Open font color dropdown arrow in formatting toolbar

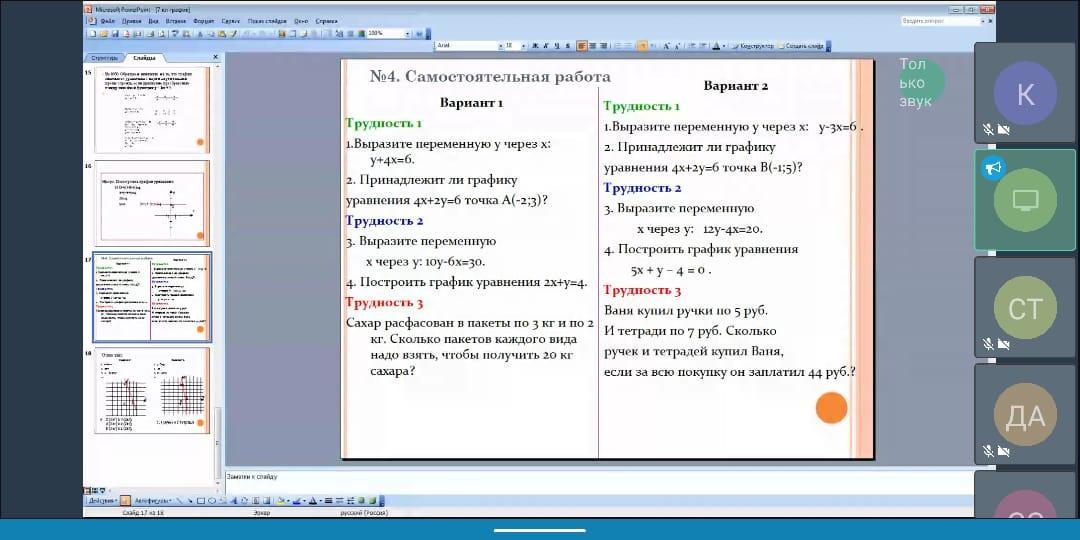tap(724, 46)
